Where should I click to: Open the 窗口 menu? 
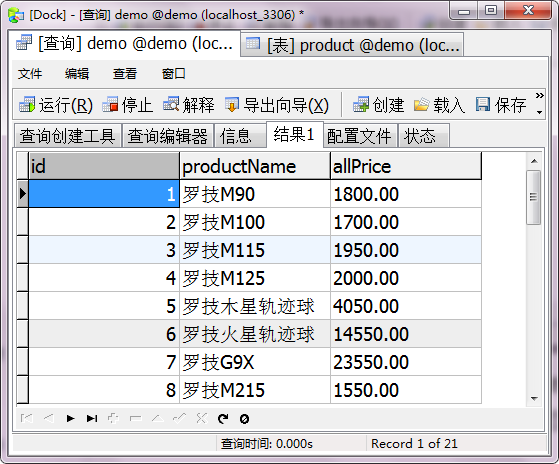pos(173,74)
